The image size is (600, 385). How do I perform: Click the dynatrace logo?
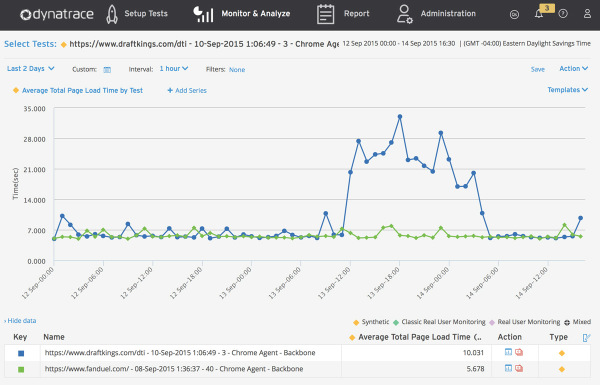(57, 14)
